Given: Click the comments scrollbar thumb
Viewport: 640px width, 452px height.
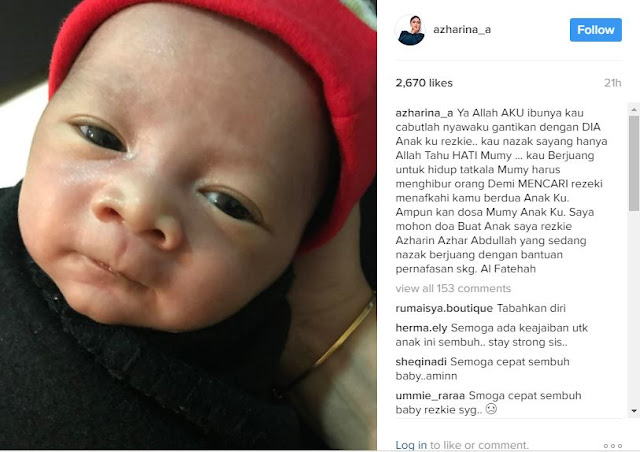Looking at the screenshot, I should tap(634, 163).
